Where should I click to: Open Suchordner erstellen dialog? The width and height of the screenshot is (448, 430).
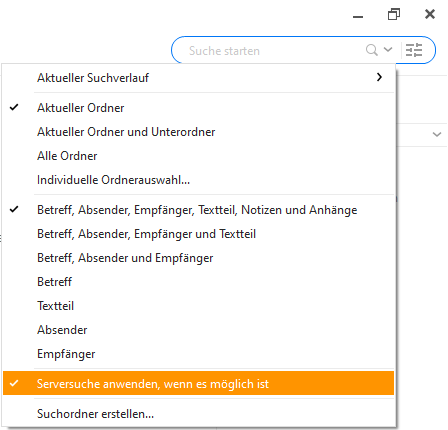tap(198, 414)
